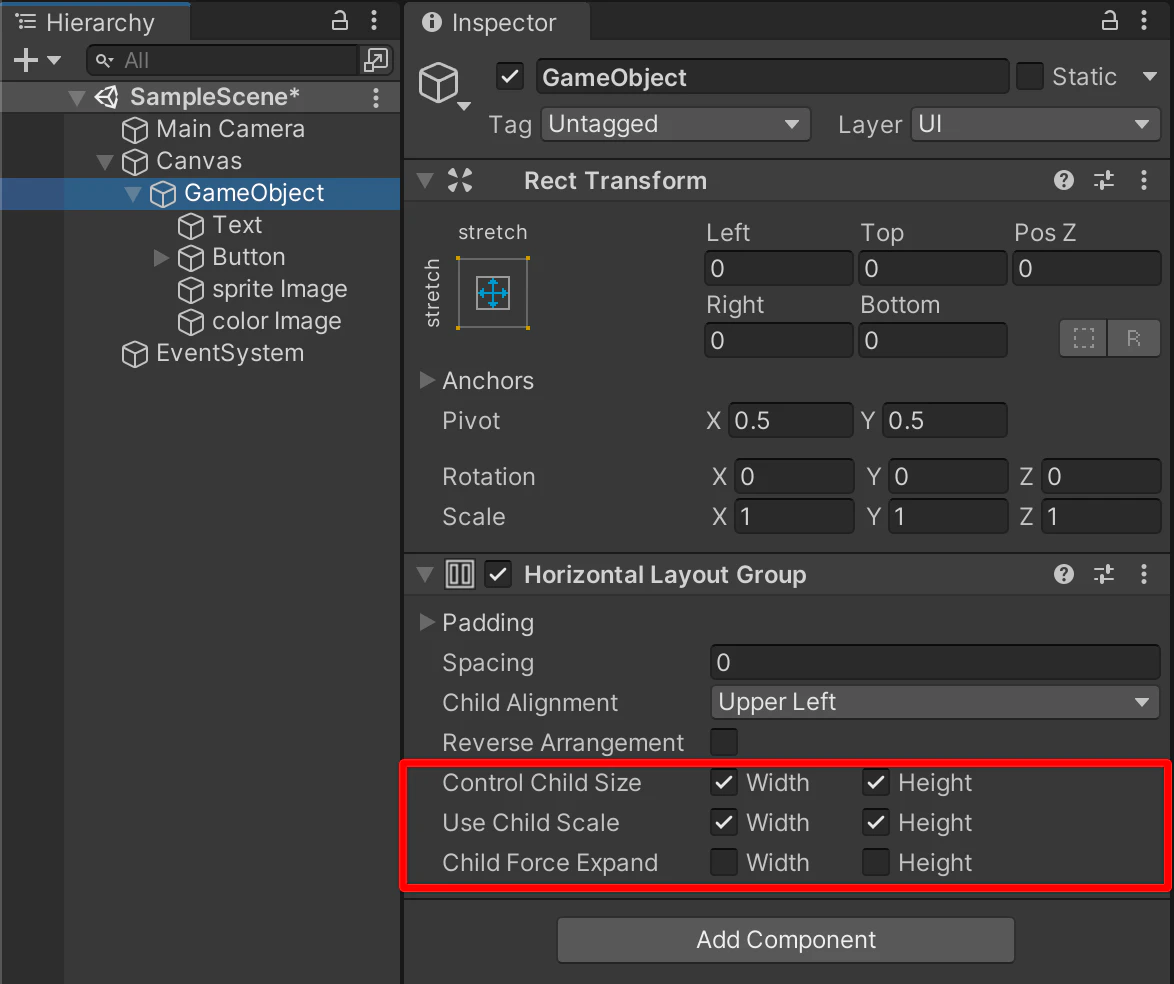Switch to the Hierarchy tab

(95, 22)
